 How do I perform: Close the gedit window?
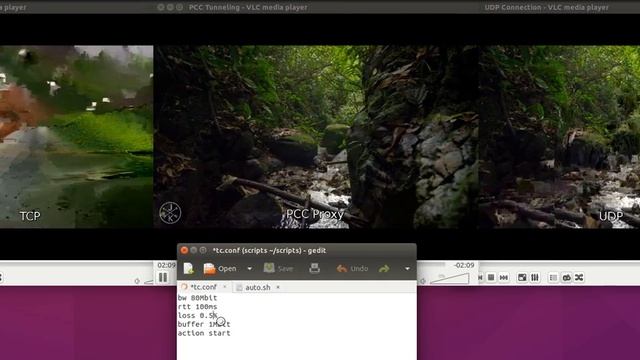184,250
